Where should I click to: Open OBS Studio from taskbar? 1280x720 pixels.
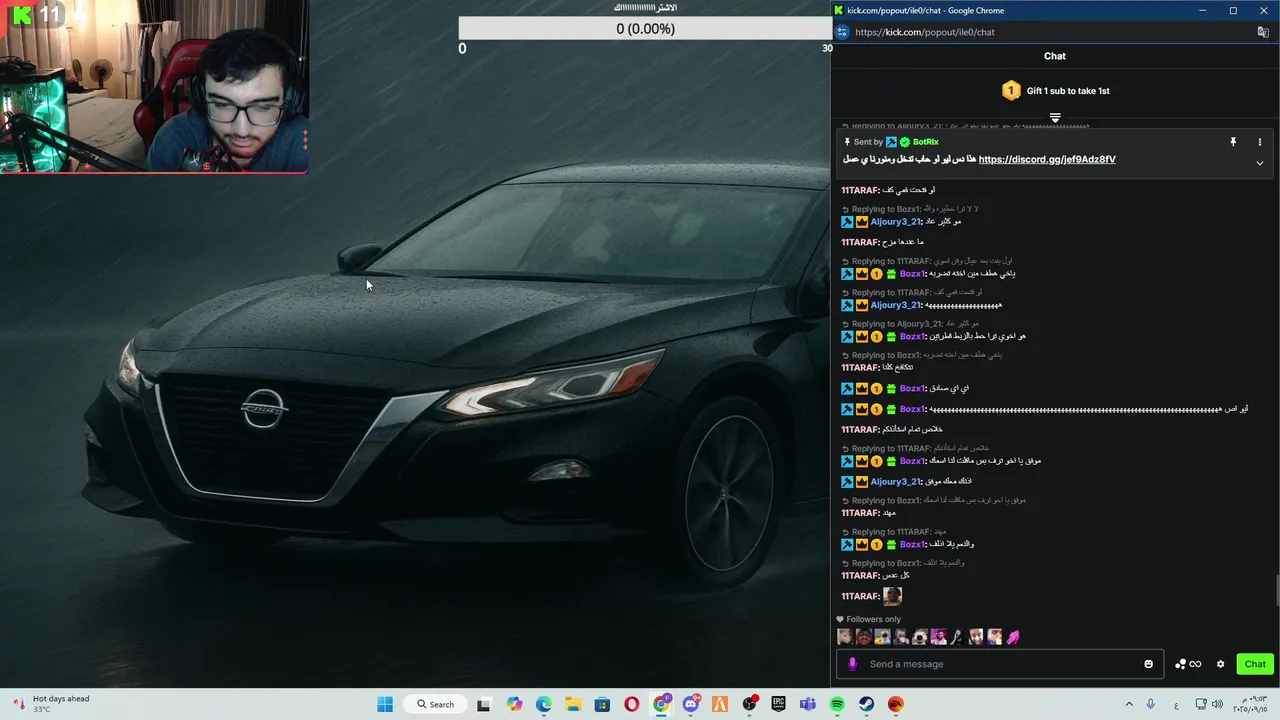[749, 704]
